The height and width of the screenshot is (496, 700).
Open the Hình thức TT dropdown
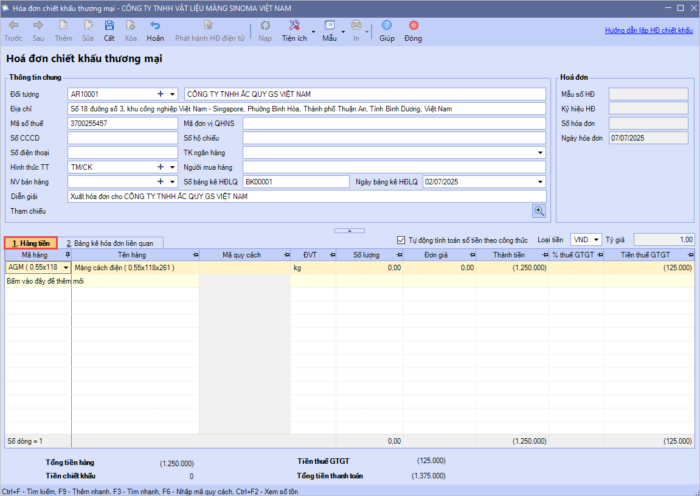(173, 167)
